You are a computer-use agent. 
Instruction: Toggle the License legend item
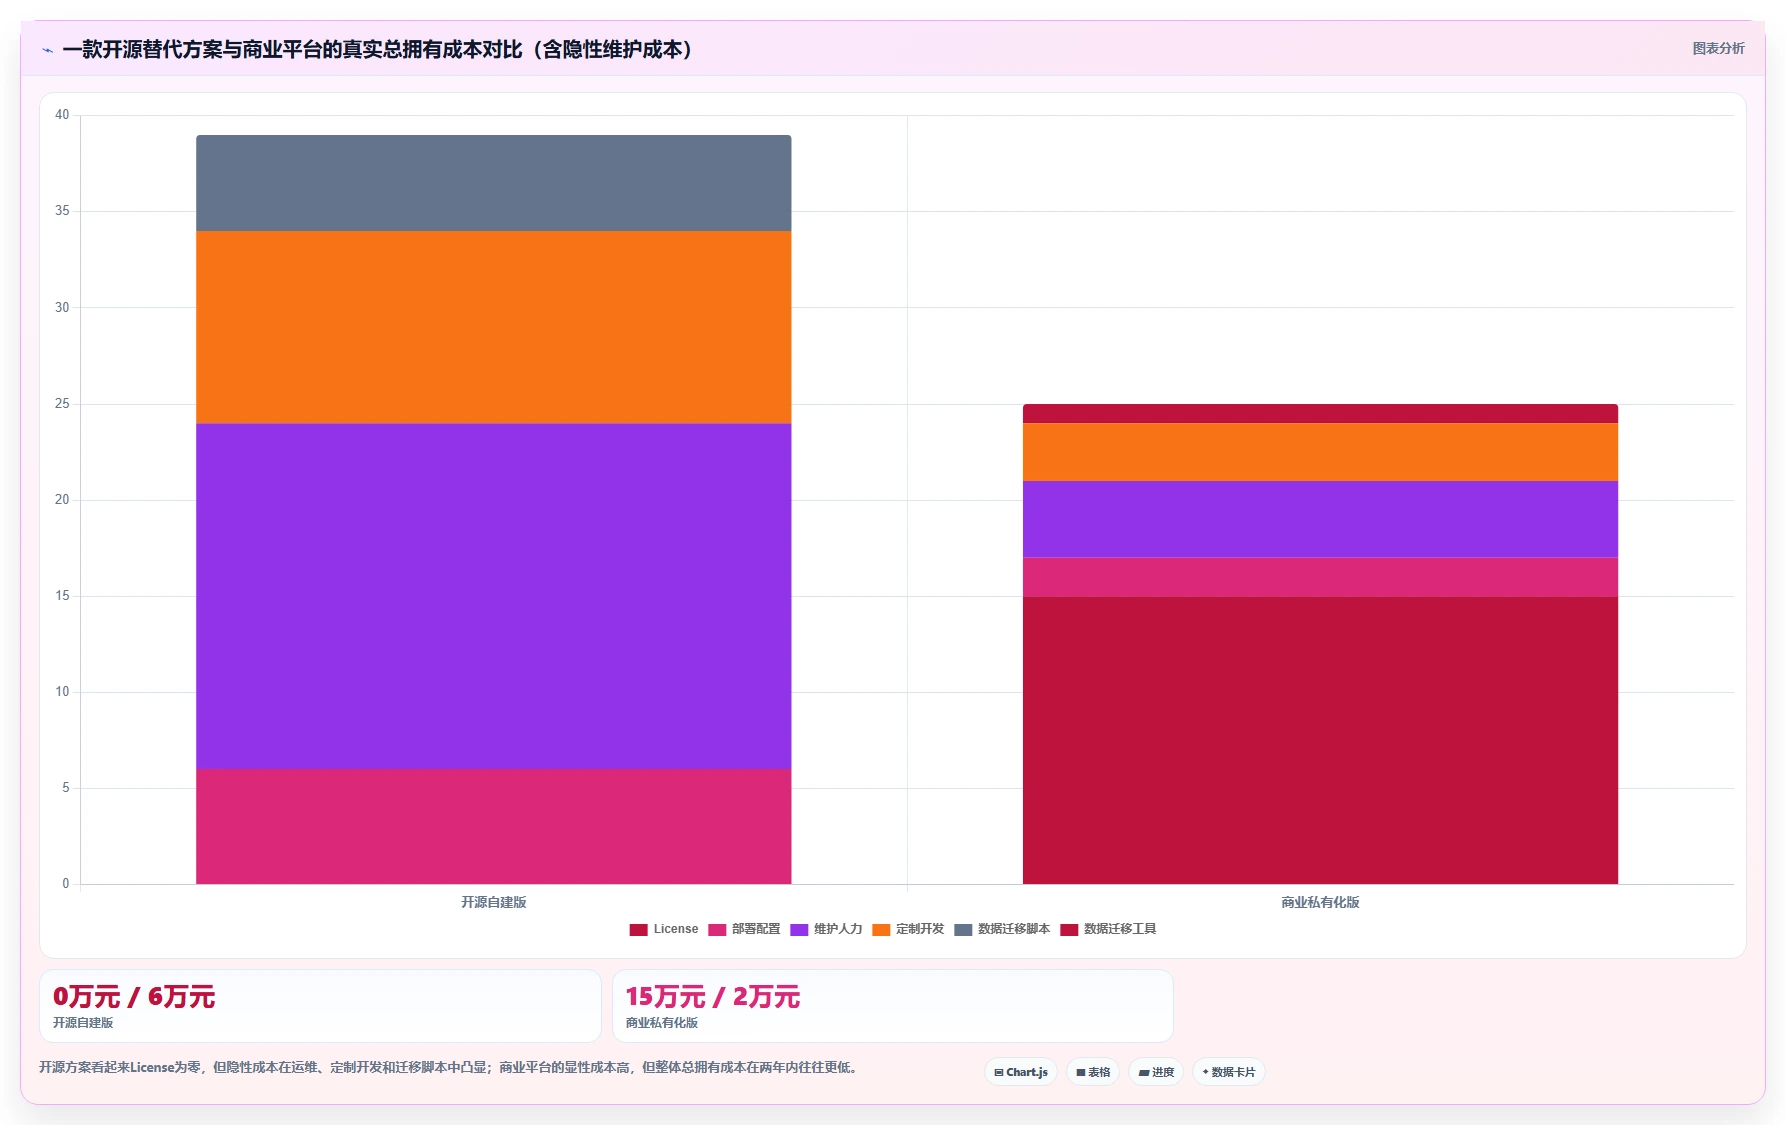pos(664,929)
